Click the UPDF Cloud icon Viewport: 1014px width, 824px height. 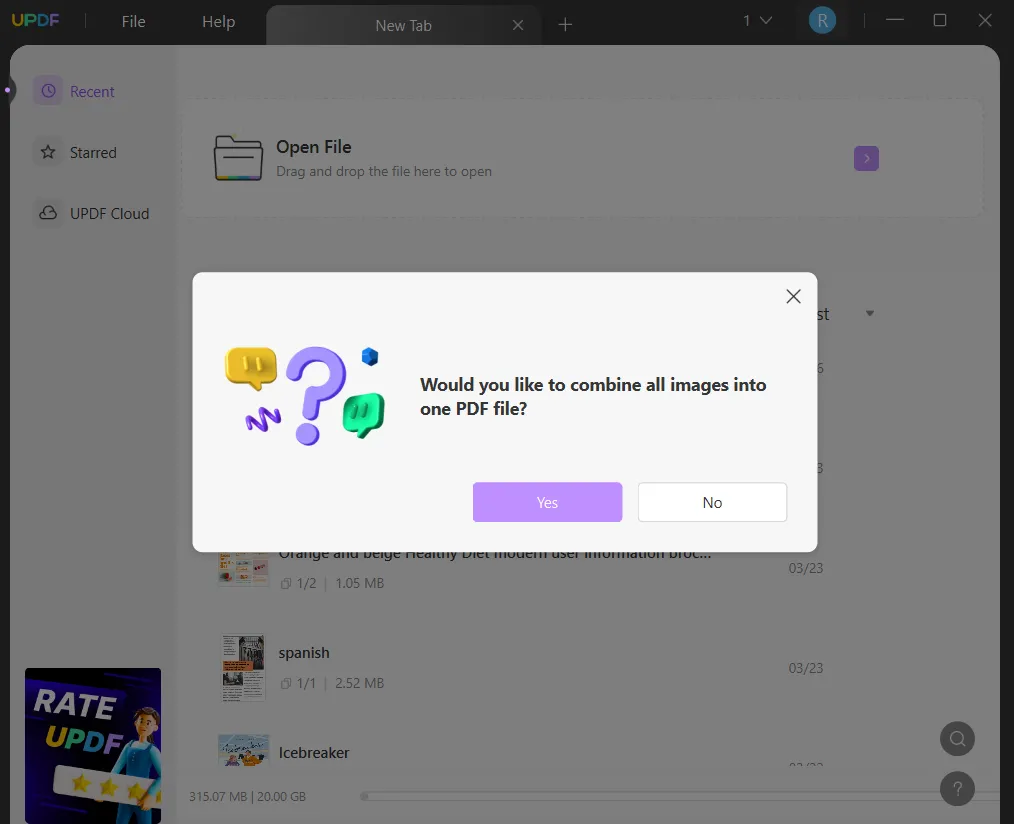click(49, 213)
